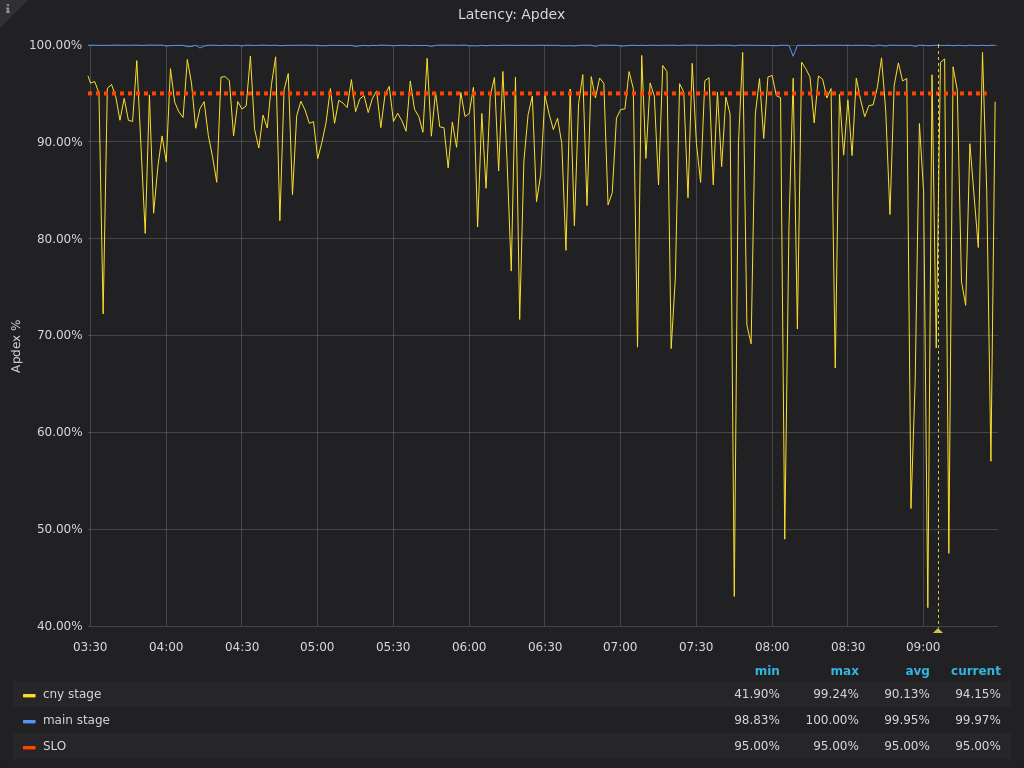Toggle main stage series visibility
1024x768 pixels.
[76, 720]
